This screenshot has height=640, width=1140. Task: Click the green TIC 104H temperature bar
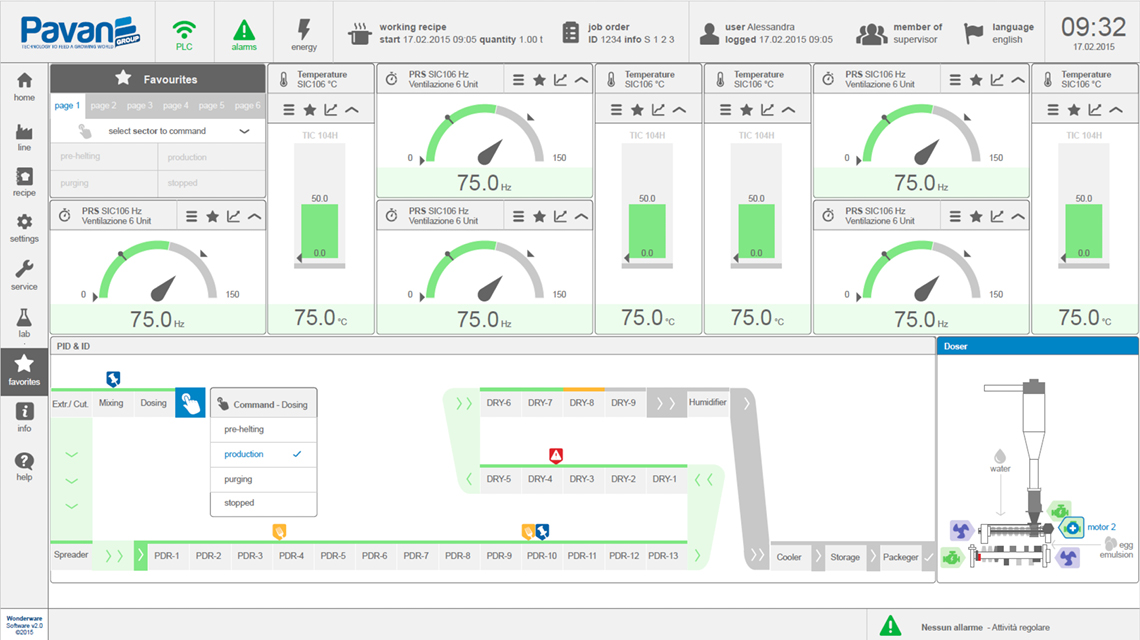click(320, 232)
